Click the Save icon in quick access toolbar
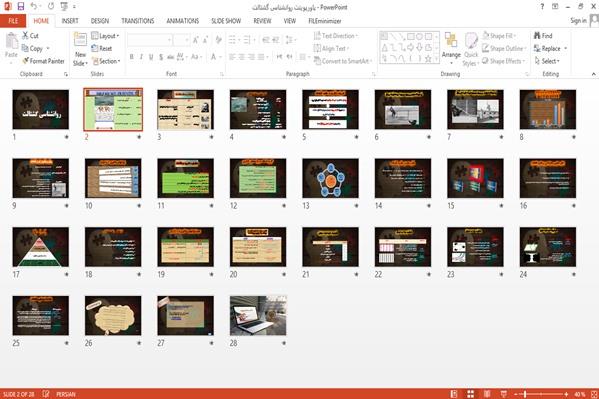This screenshot has height=399, width=599. pos(21,6)
